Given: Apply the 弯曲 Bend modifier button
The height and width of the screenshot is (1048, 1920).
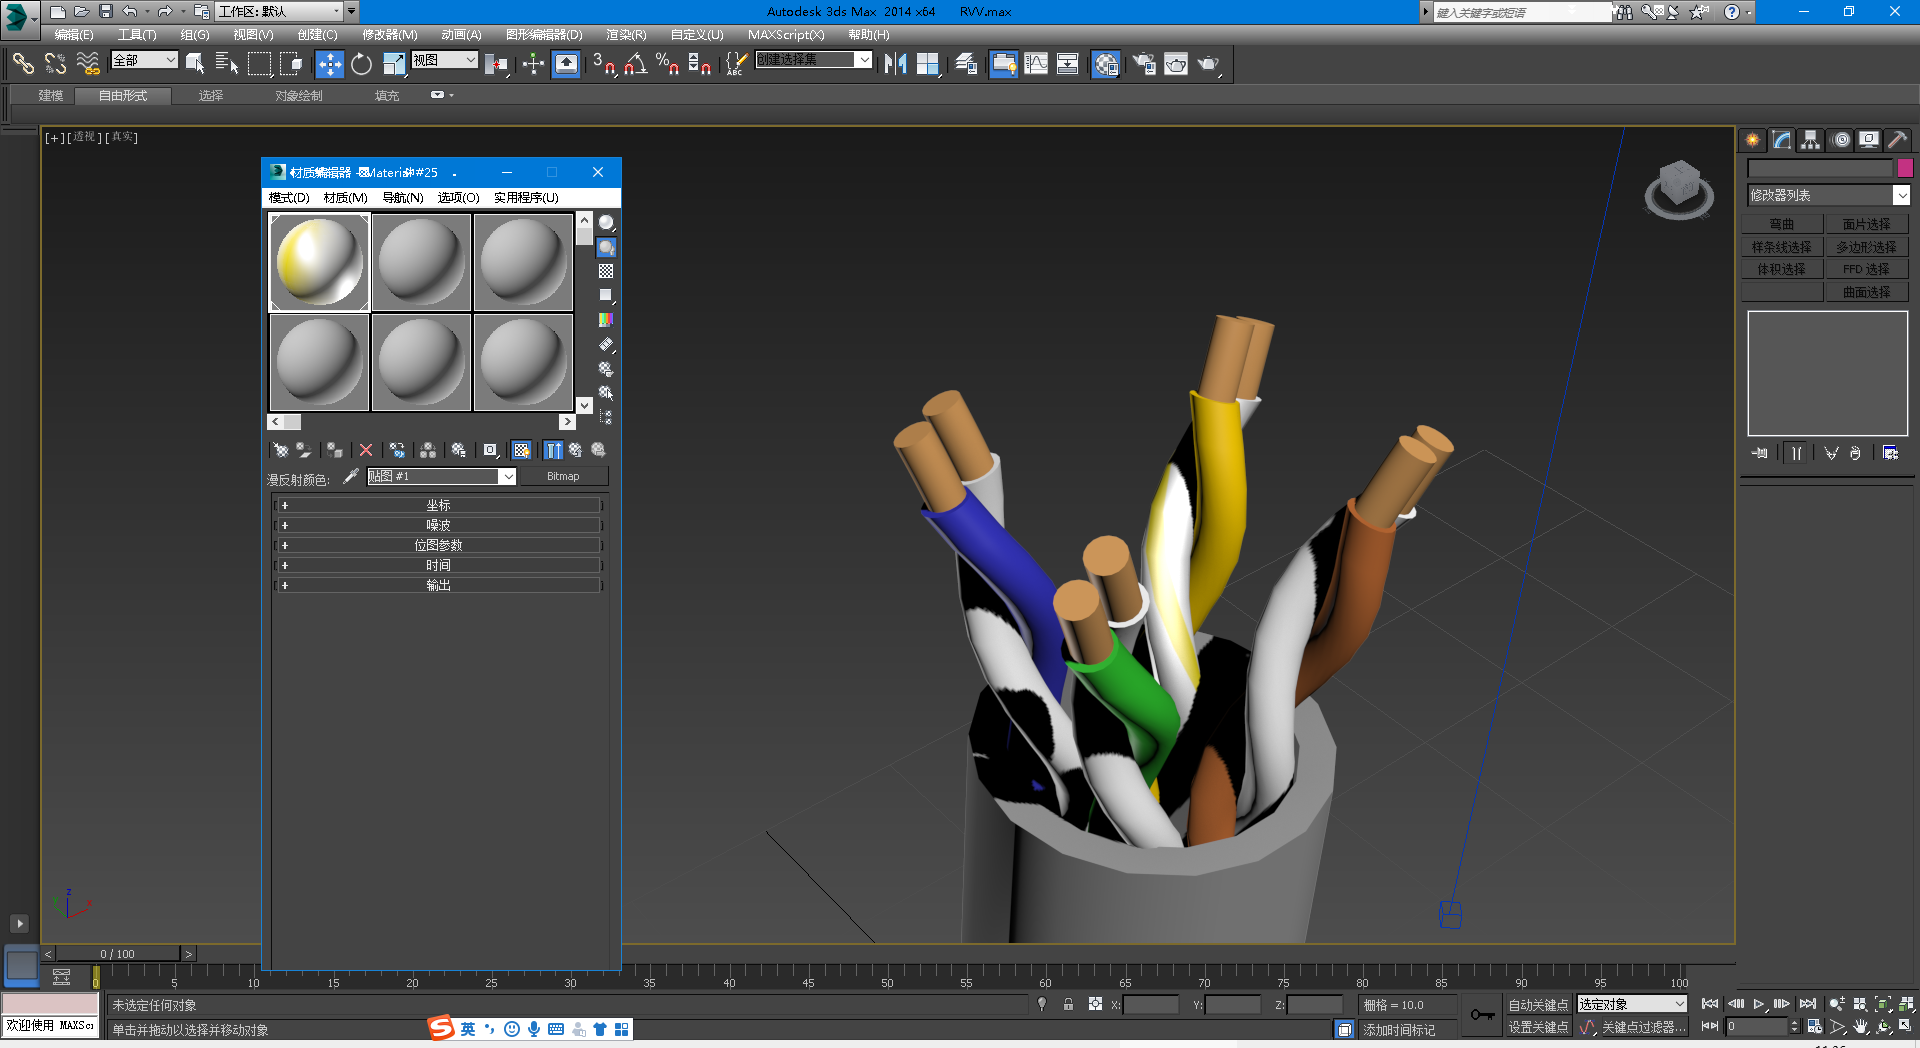Looking at the screenshot, I should coord(1781,223).
